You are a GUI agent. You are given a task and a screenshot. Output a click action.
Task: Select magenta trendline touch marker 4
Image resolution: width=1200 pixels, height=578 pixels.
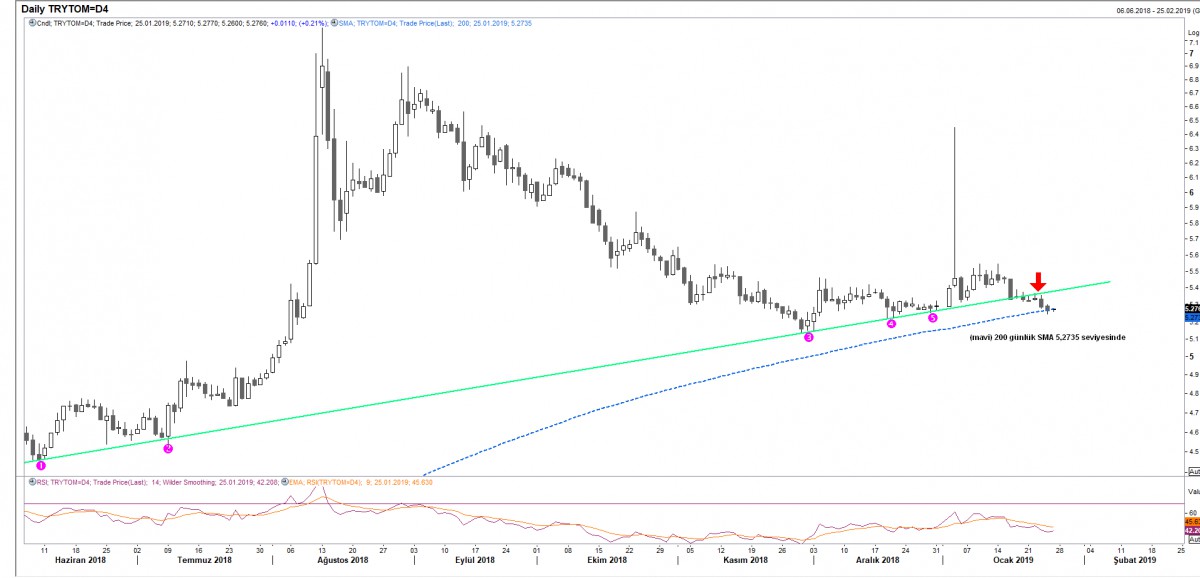pos(891,323)
